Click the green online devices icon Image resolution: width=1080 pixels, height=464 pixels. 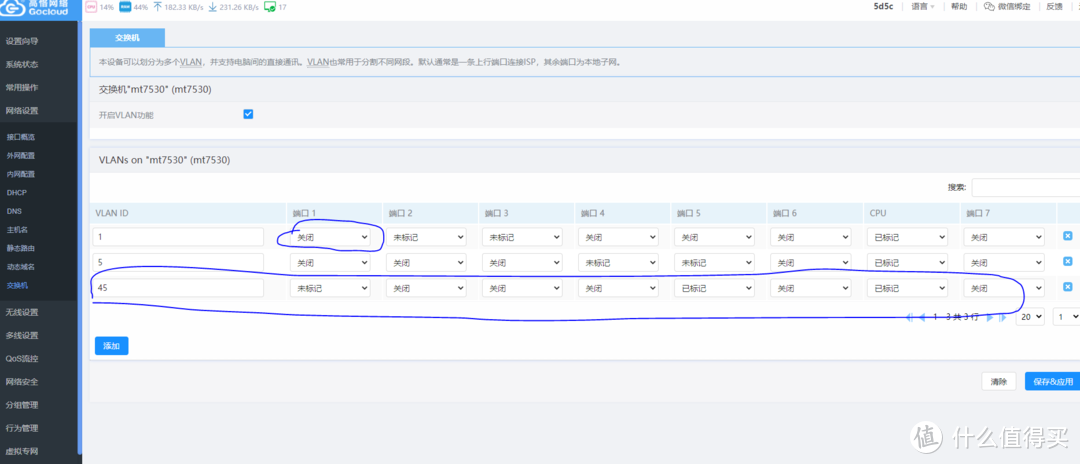click(270, 7)
